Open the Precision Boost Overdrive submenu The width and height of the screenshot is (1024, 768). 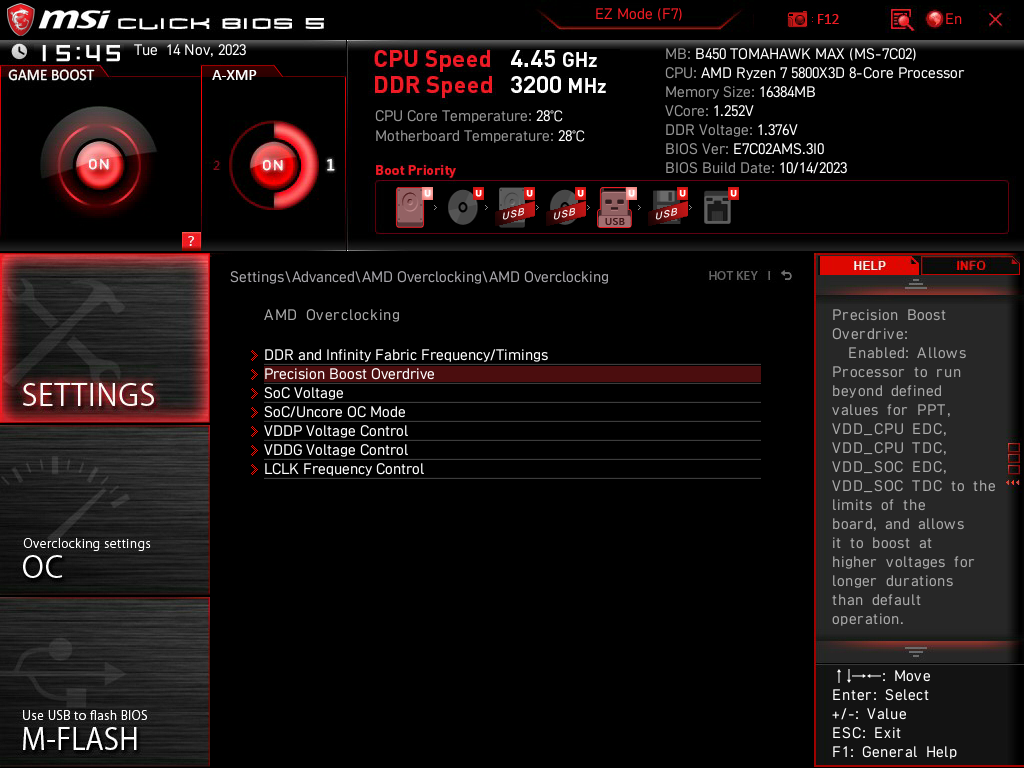tap(512, 374)
